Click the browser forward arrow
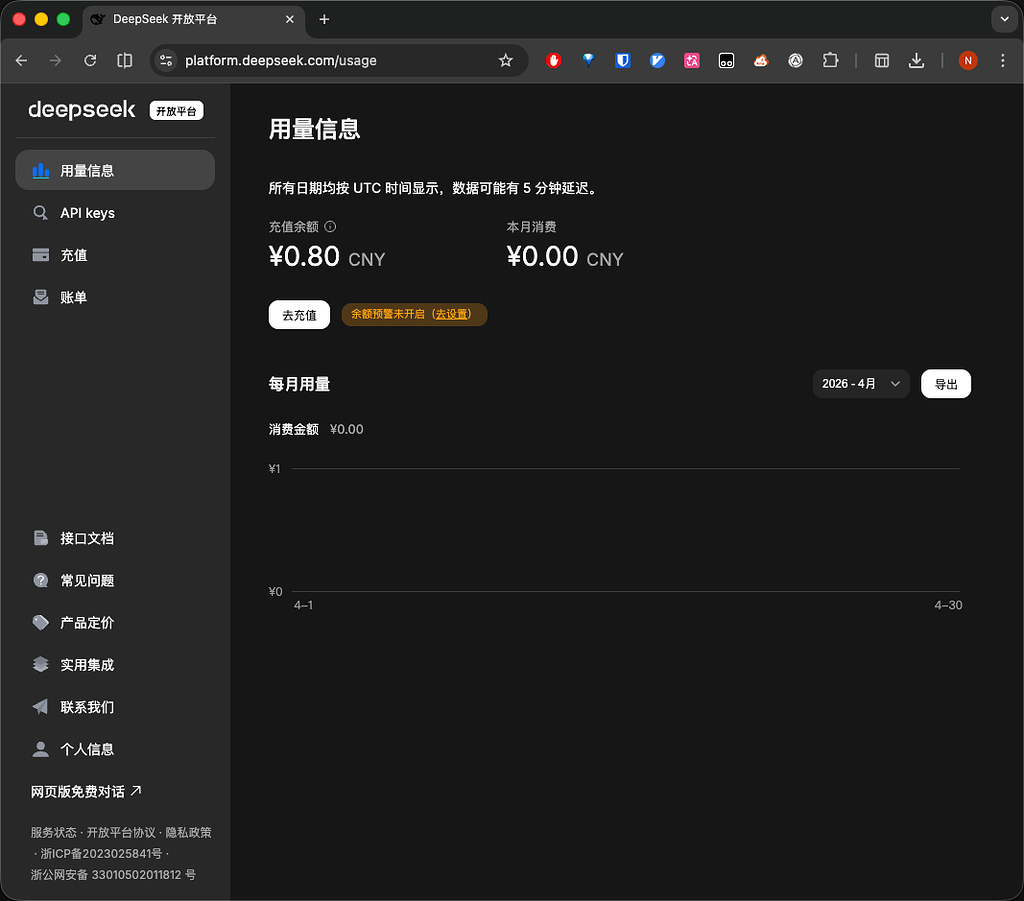Screen dimensions: 1024x901 click(56, 61)
